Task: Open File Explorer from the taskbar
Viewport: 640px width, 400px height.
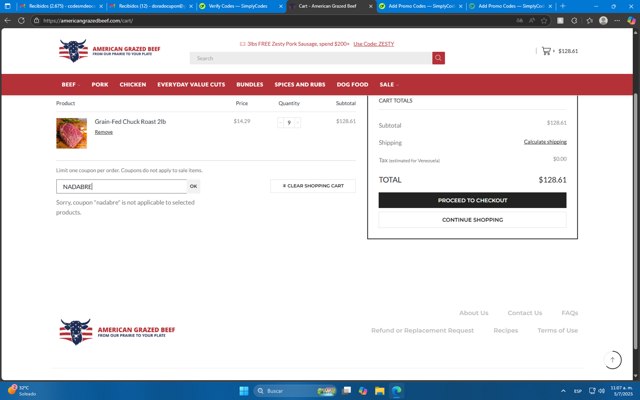Action: coord(380,391)
